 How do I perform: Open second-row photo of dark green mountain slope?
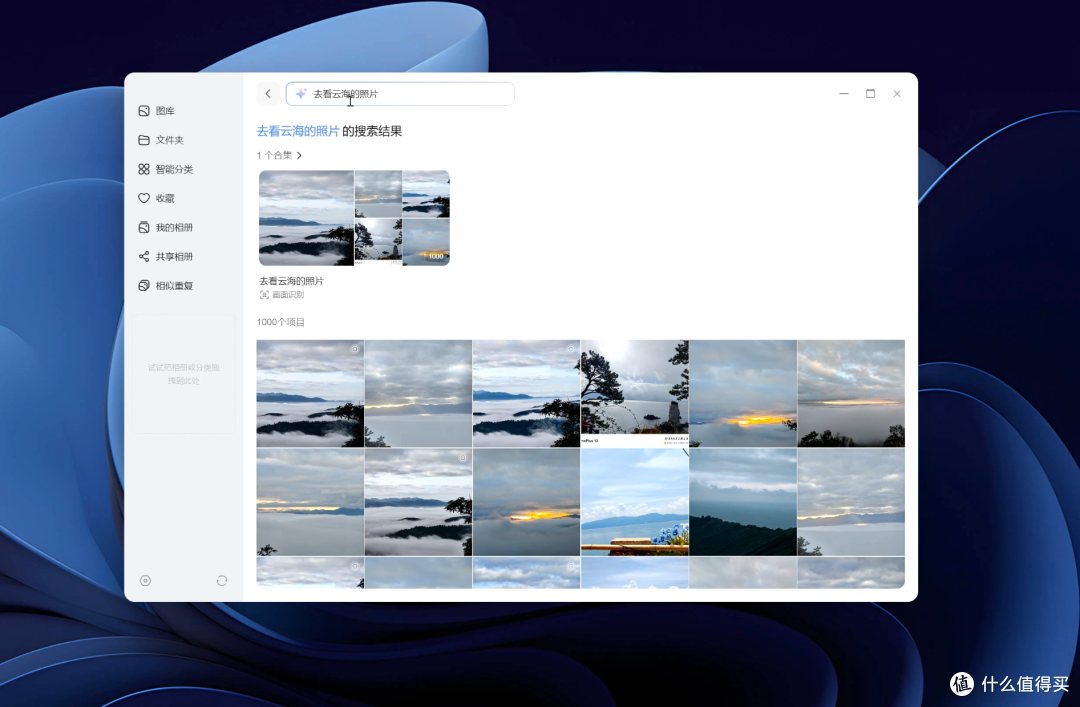[743, 502]
